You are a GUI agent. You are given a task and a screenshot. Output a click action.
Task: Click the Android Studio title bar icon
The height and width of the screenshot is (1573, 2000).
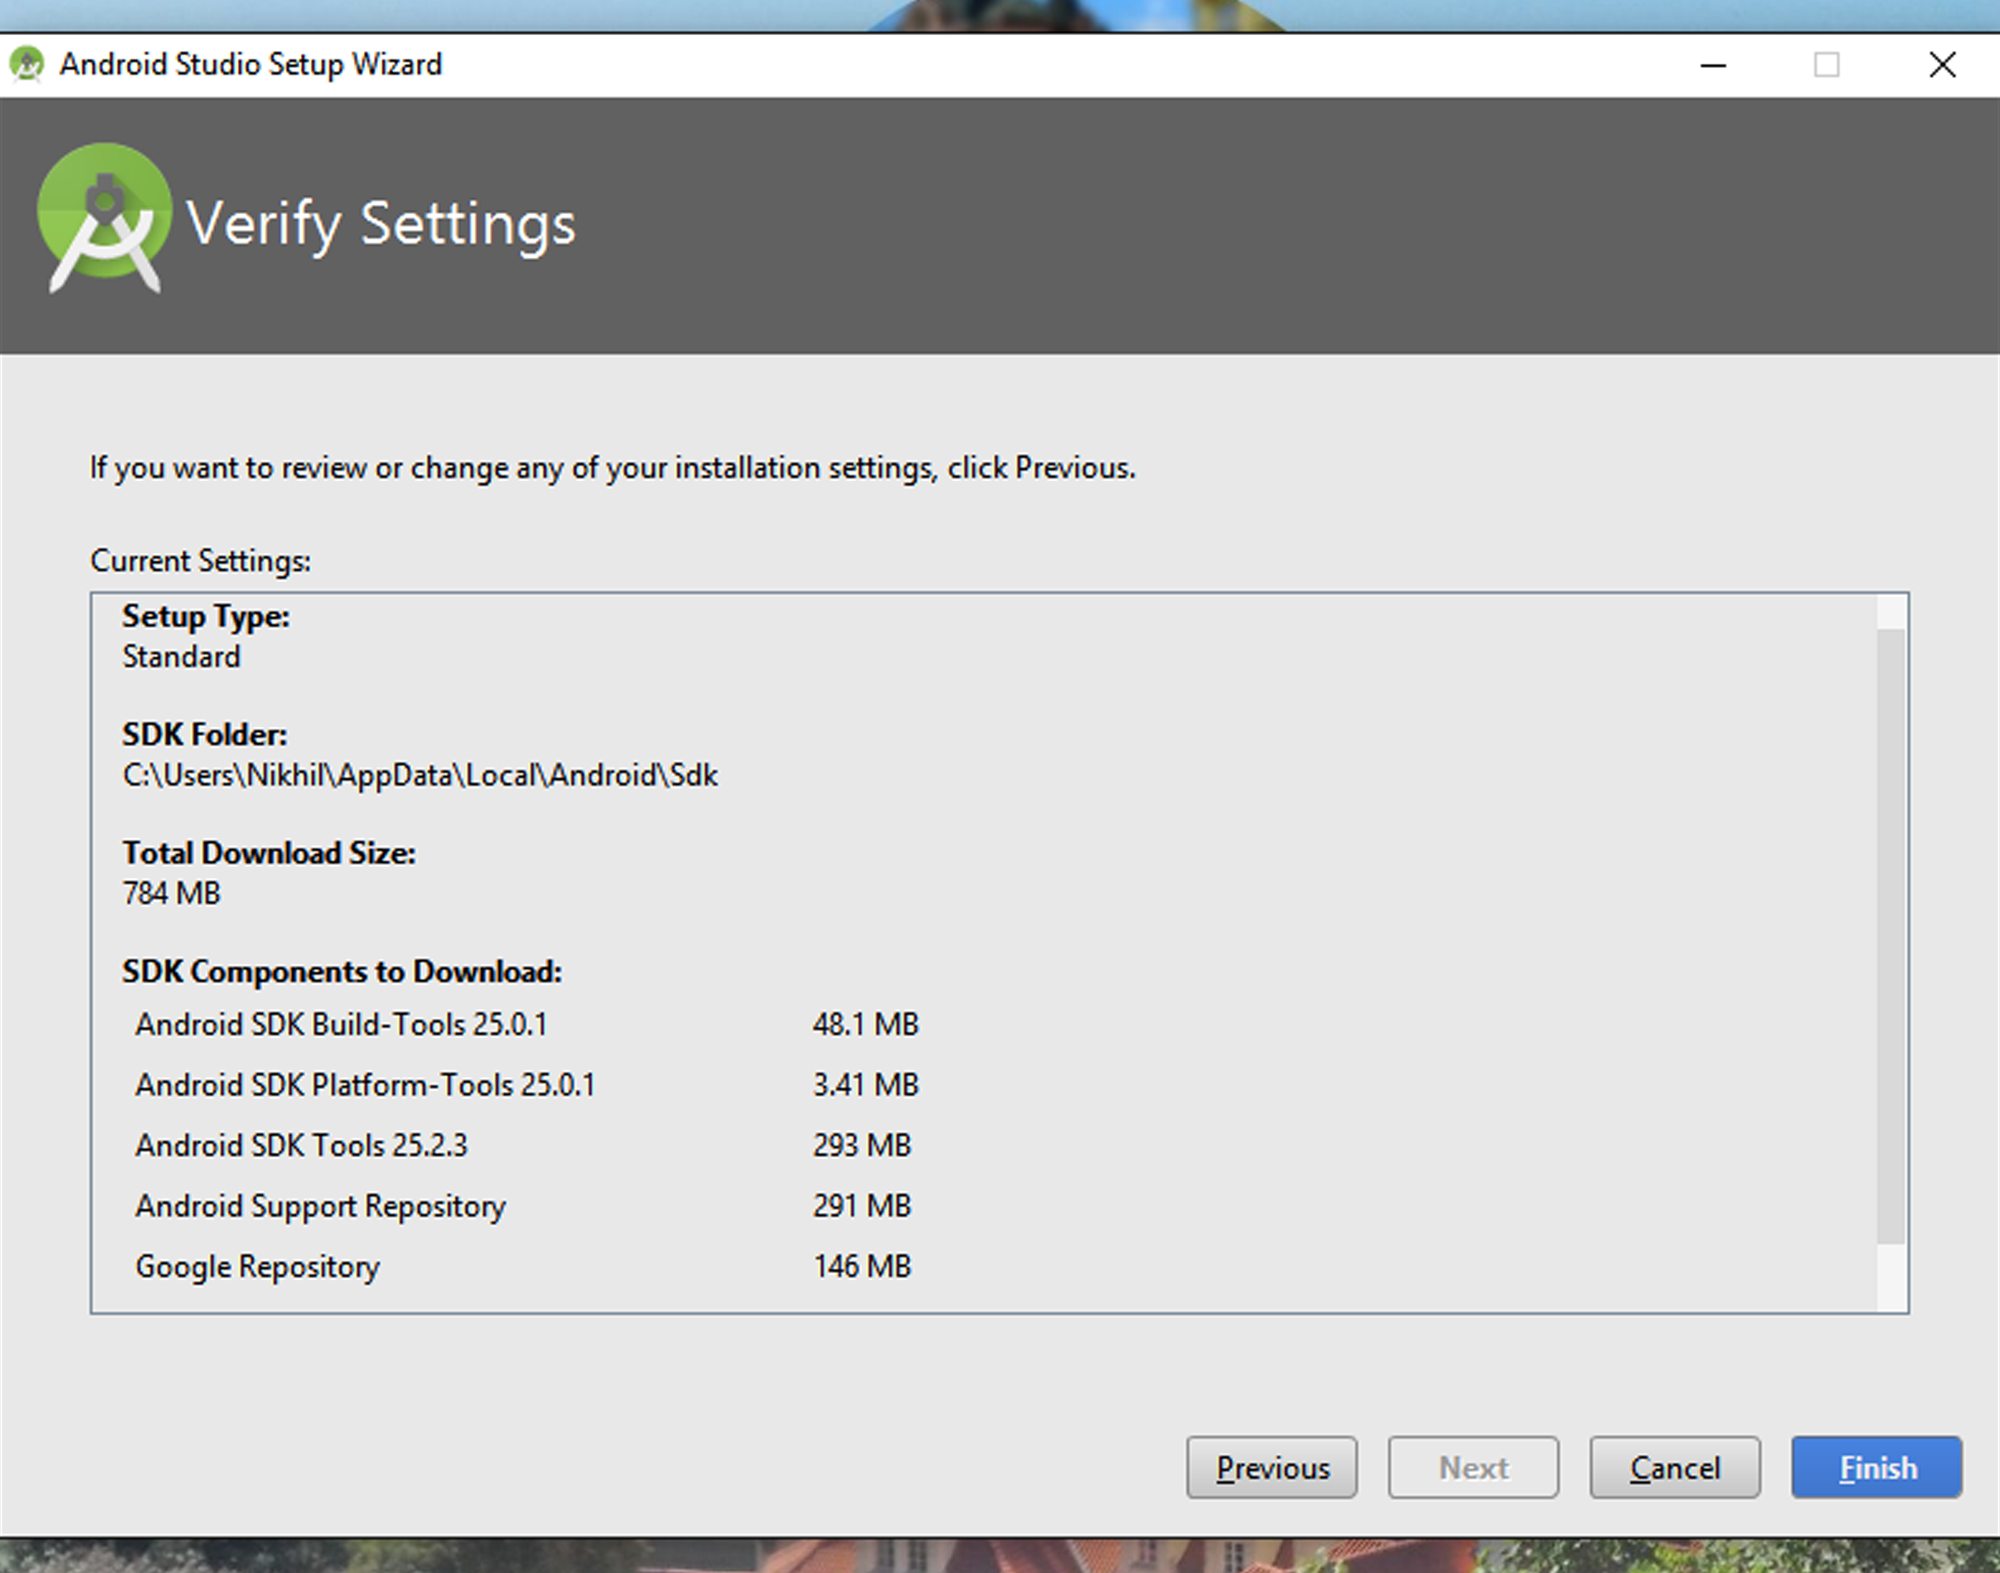(27, 65)
